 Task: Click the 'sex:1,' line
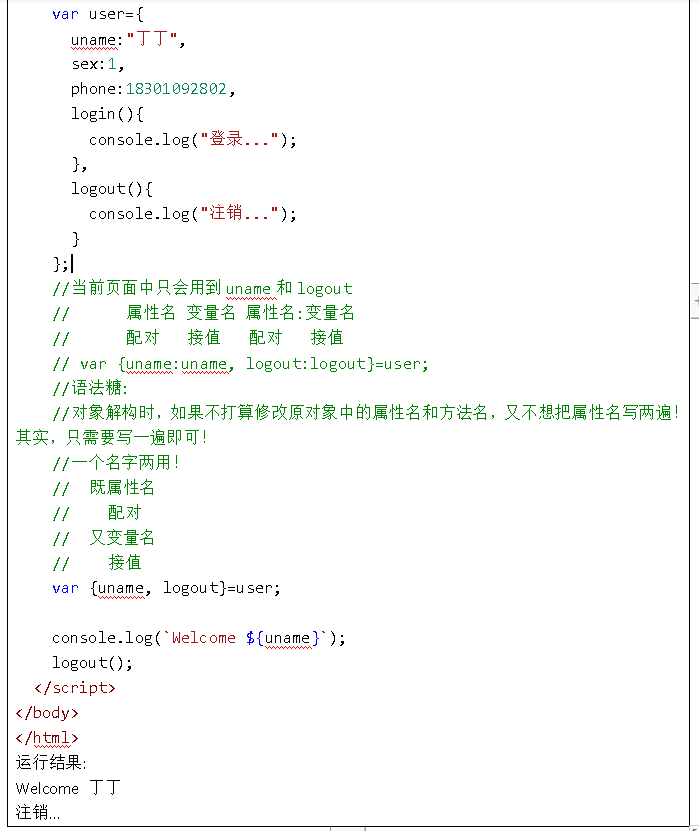click(x=98, y=64)
